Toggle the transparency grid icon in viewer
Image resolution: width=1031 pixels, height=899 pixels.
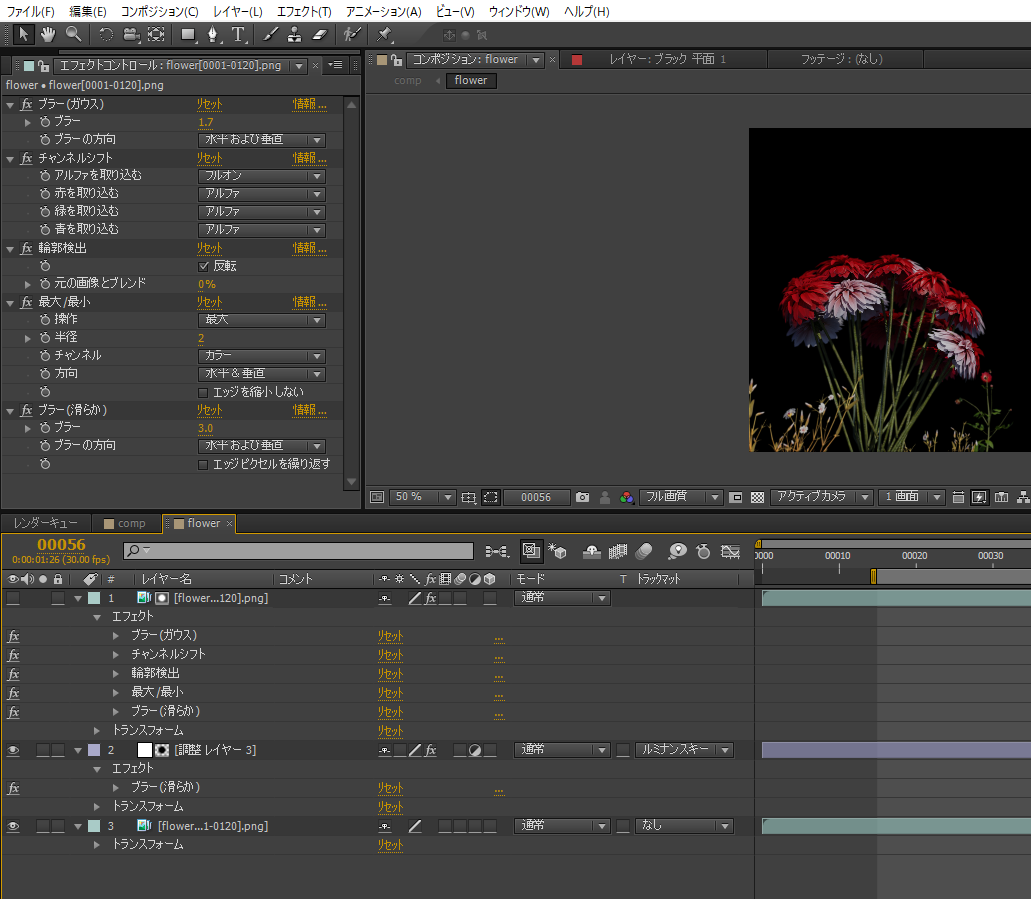757,497
